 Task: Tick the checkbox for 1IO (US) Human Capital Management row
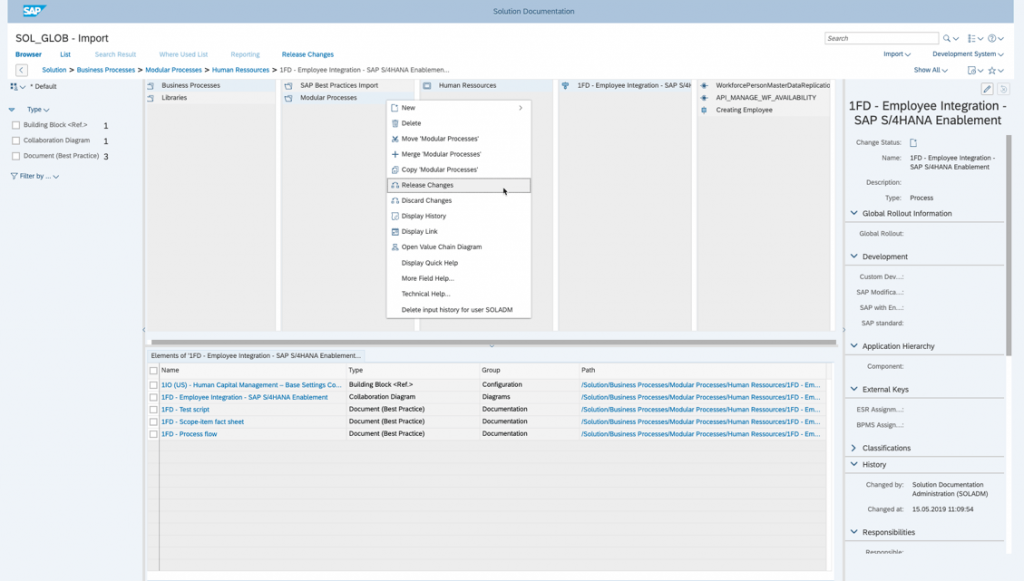(153, 385)
